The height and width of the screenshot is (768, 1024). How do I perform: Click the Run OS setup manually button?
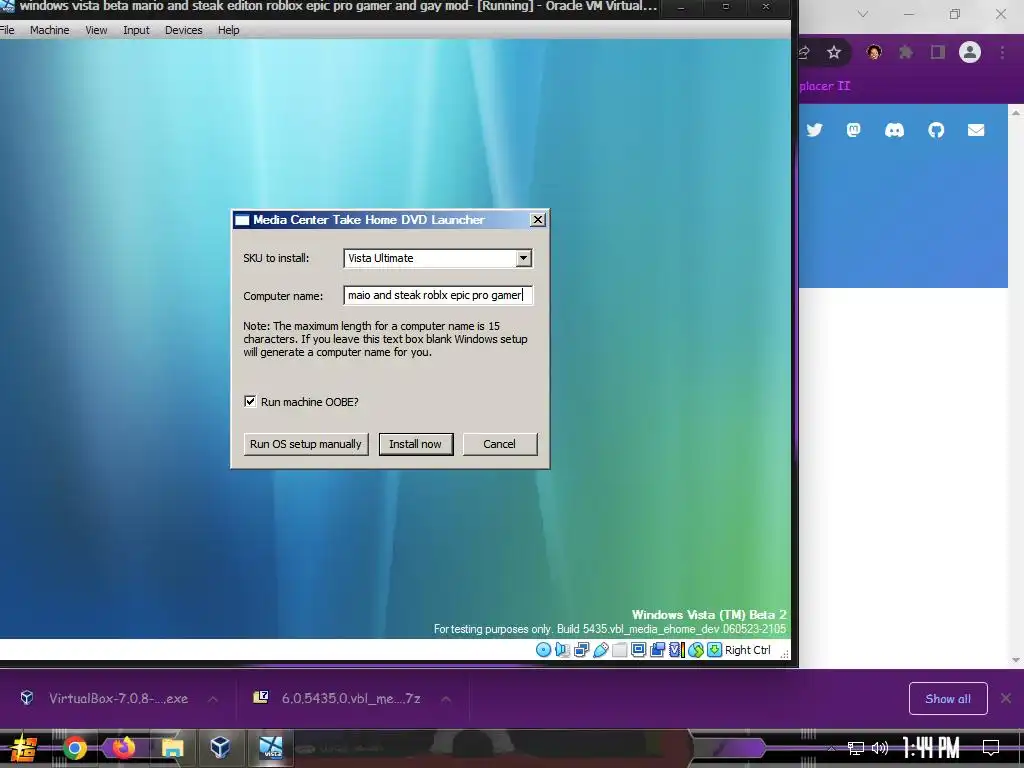[306, 444]
